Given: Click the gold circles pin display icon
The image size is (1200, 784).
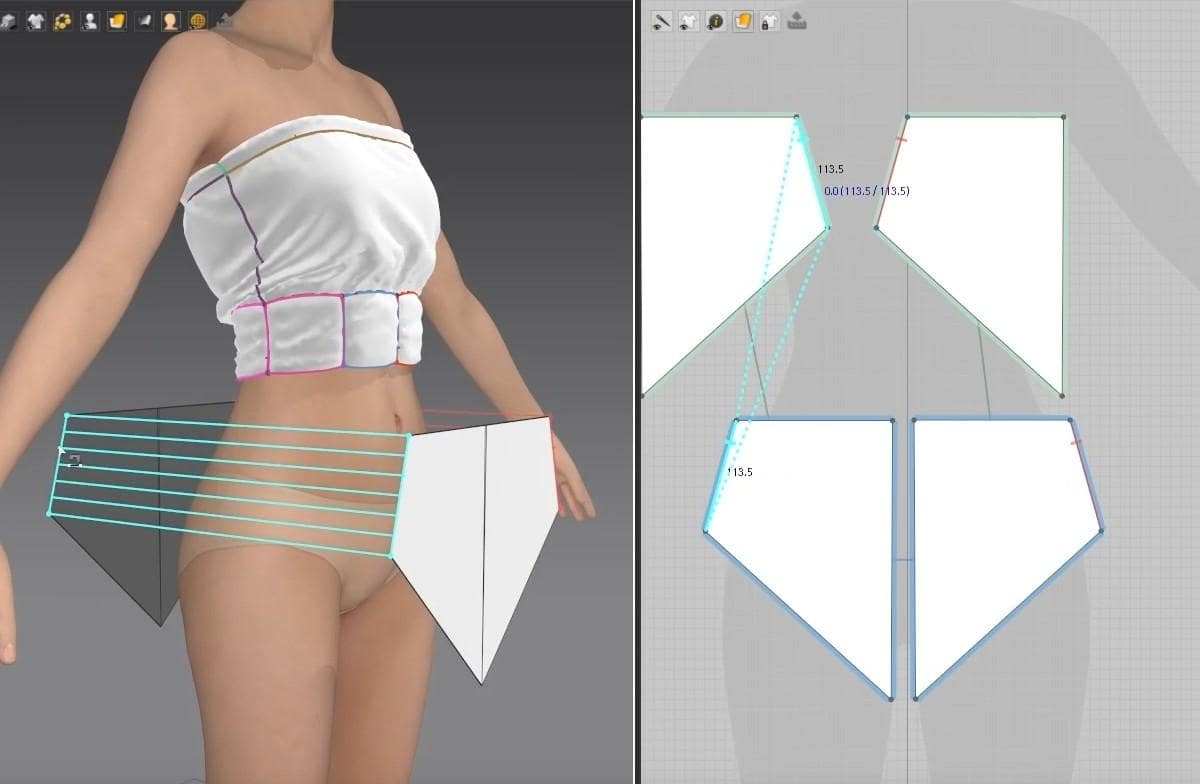Looking at the screenshot, I should pyautogui.click(x=63, y=20).
